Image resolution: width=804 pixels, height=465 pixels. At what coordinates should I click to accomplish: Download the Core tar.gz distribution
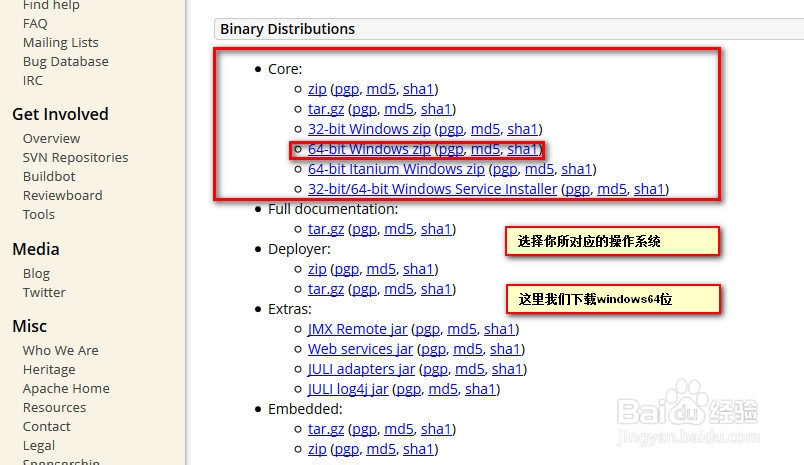326,109
